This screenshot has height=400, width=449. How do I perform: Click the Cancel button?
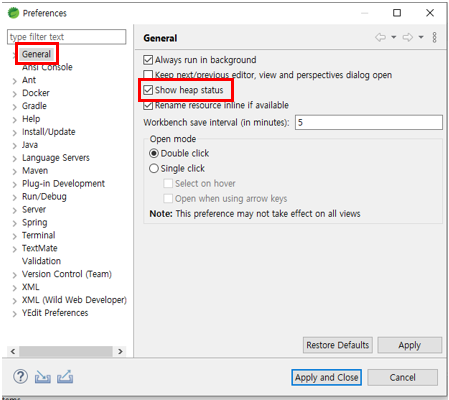click(x=403, y=377)
